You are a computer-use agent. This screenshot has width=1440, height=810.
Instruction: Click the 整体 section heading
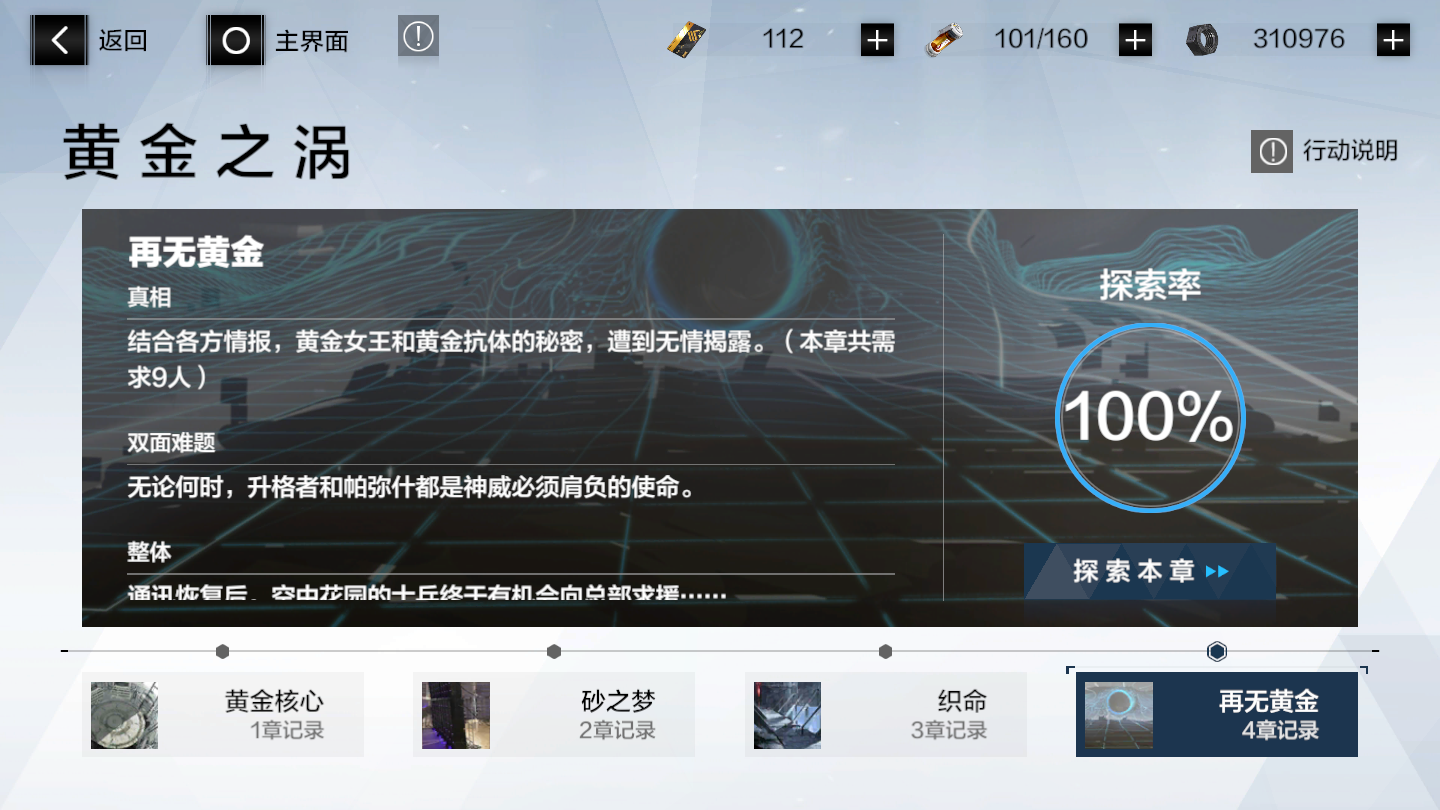pyautogui.click(x=149, y=551)
